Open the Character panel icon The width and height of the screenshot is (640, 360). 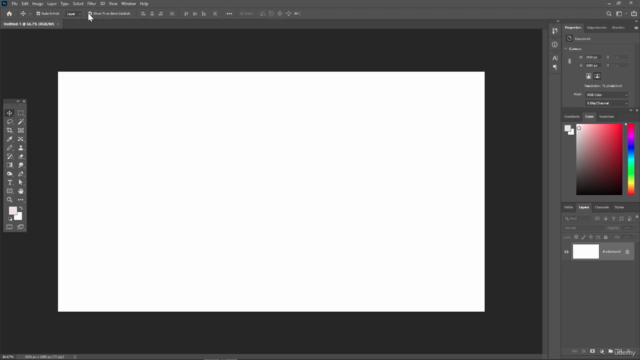tap(555, 58)
